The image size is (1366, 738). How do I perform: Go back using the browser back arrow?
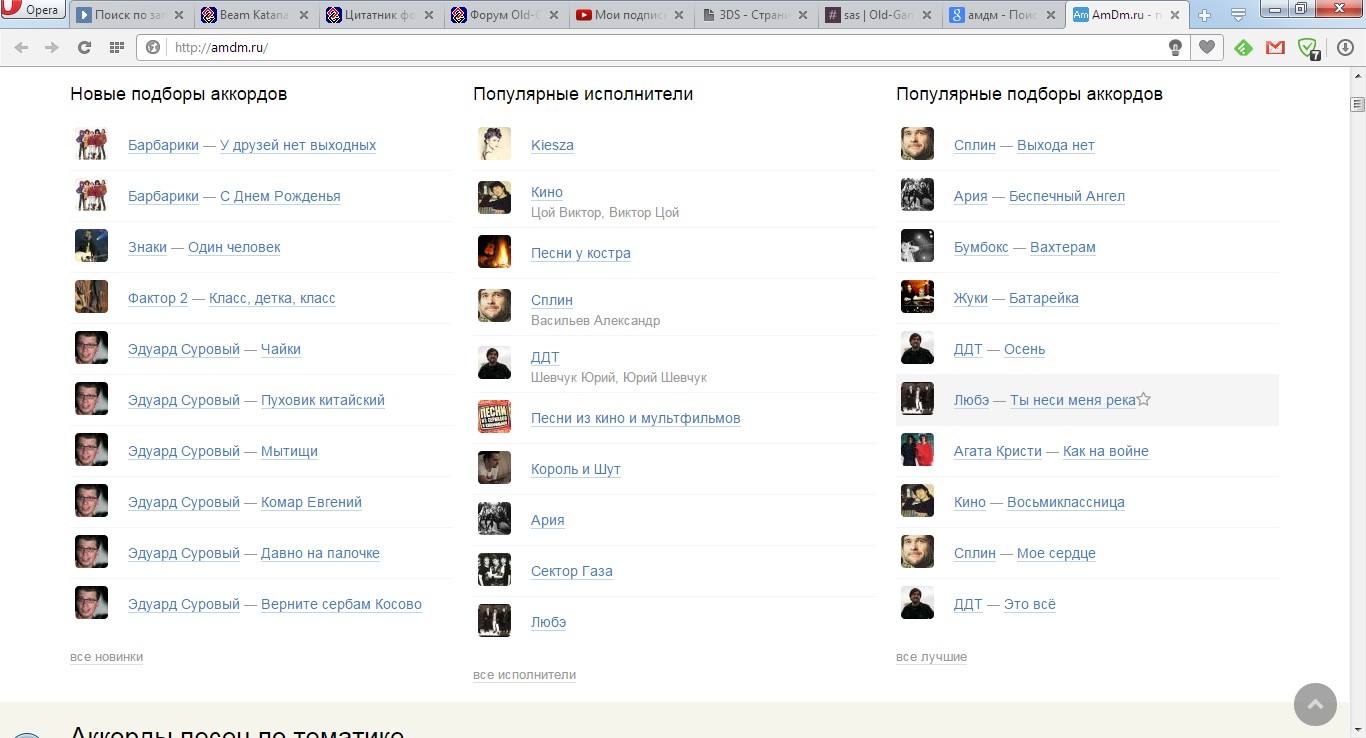tap(21, 47)
